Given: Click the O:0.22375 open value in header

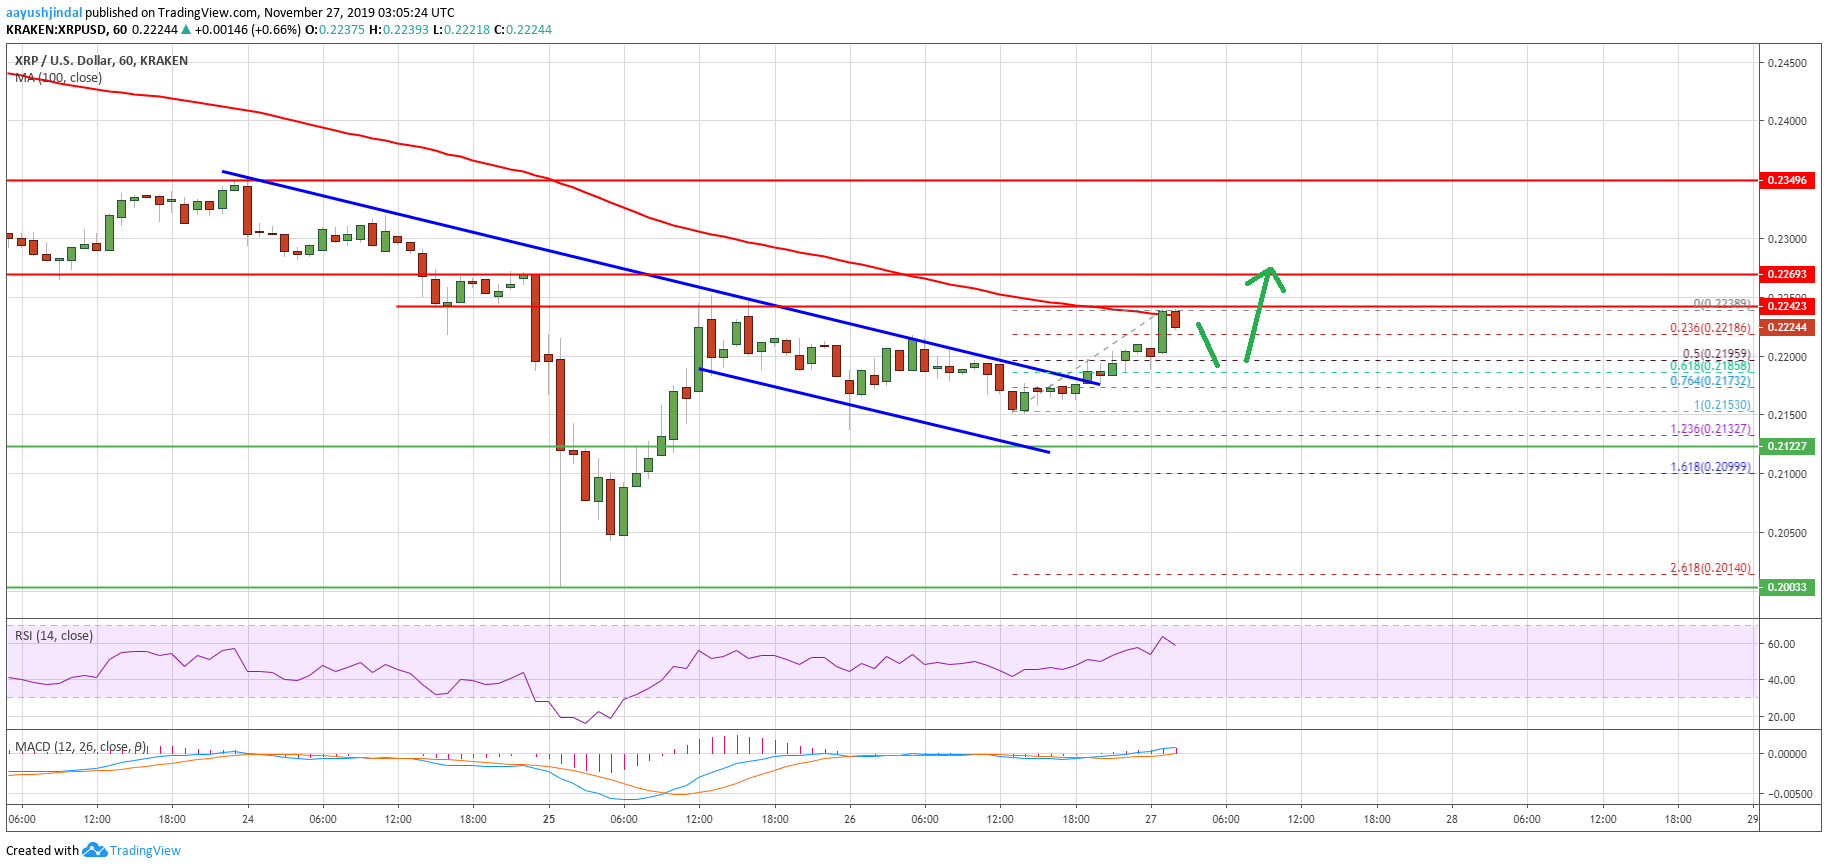Looking at the screenshot, I should pos(335,30).
